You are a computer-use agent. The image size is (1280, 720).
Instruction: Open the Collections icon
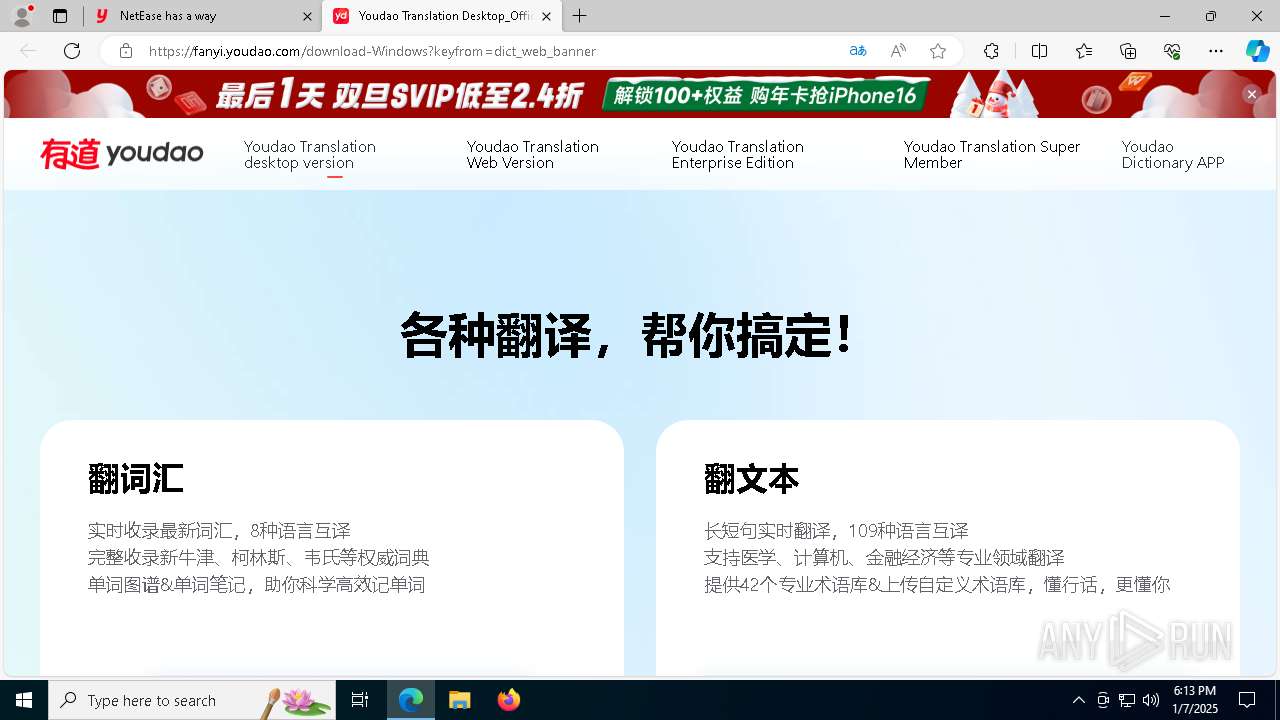(x=1128, y=51)
